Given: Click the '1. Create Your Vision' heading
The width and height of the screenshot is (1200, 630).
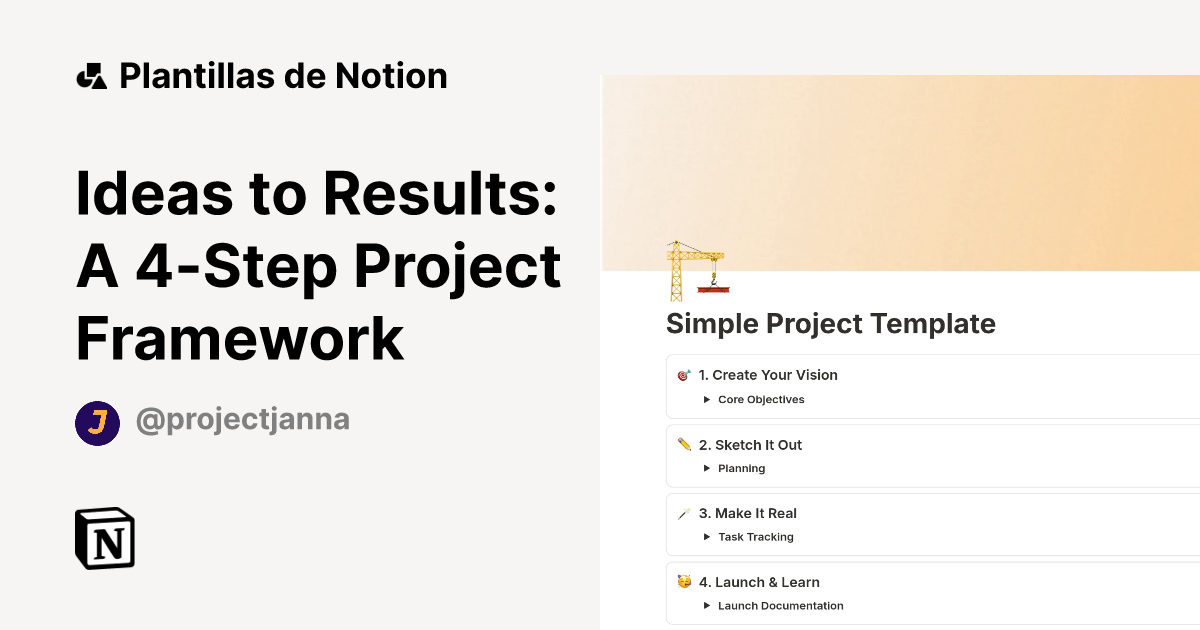Looking at the screenshot, I should tap(768, 375).
